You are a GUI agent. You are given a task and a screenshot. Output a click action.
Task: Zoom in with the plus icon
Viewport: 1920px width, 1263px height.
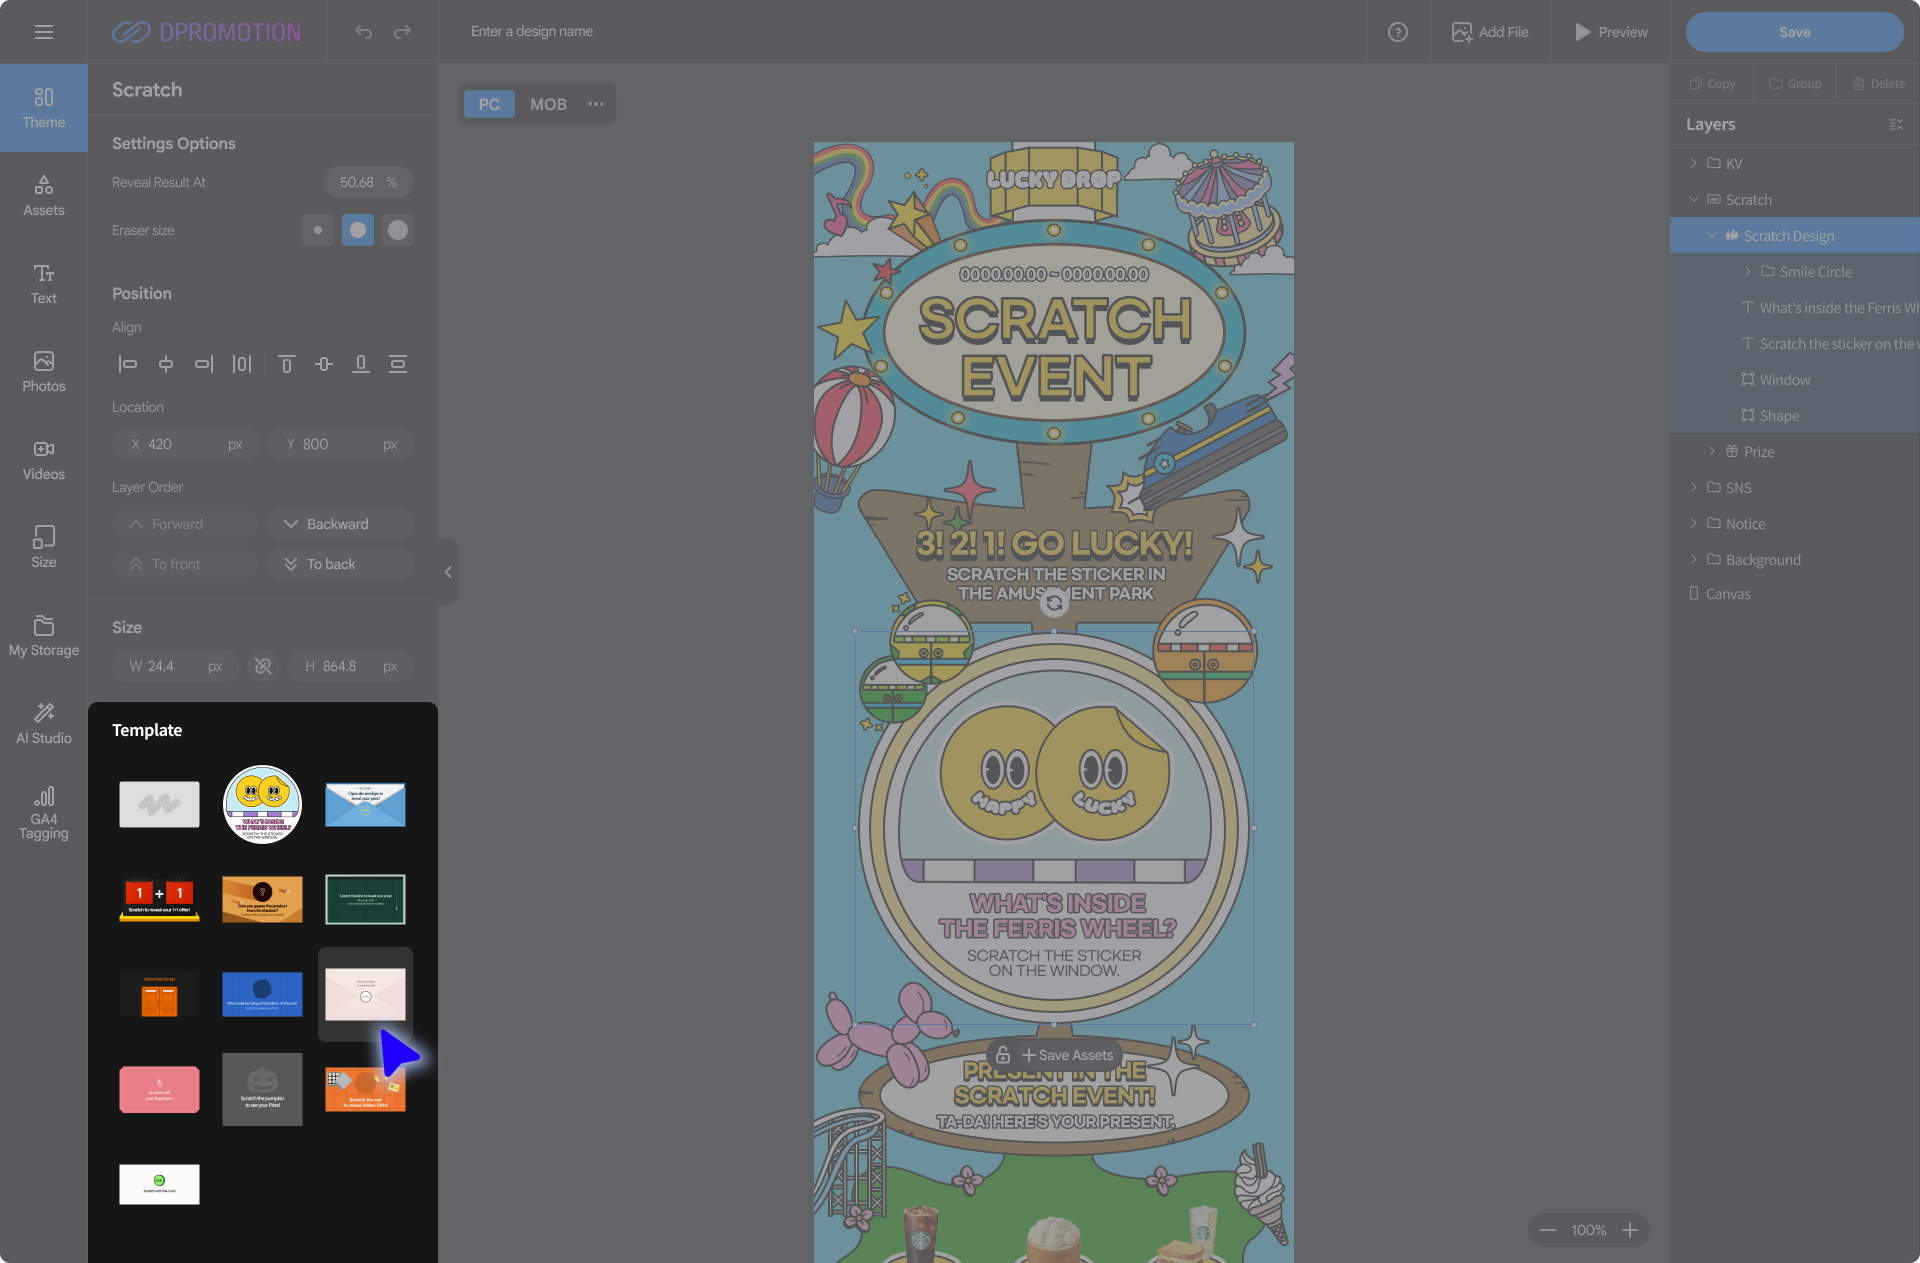[1630, 1230]
